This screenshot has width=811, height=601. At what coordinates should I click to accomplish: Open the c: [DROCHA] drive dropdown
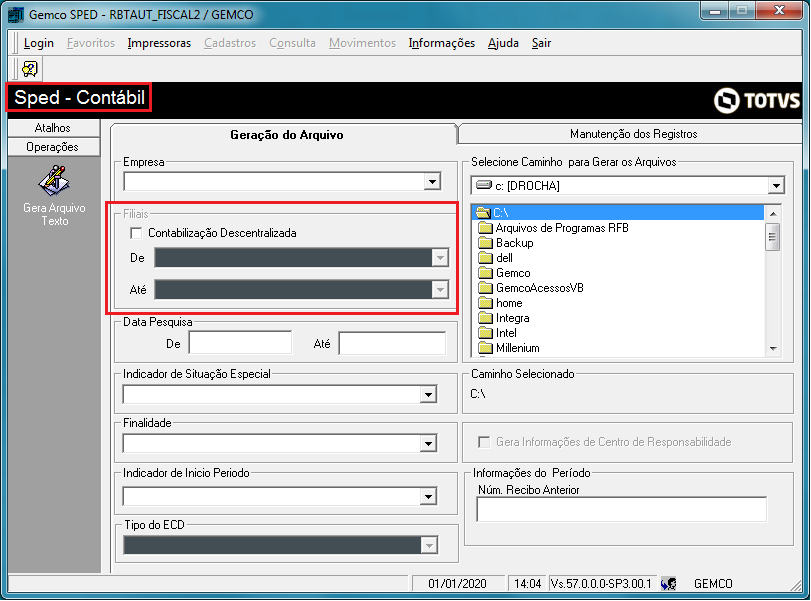pos(776,186)
